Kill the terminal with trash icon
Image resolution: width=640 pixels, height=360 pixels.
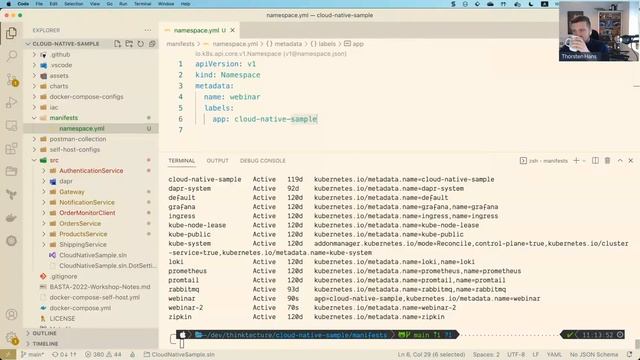click(x=607, y=160)
